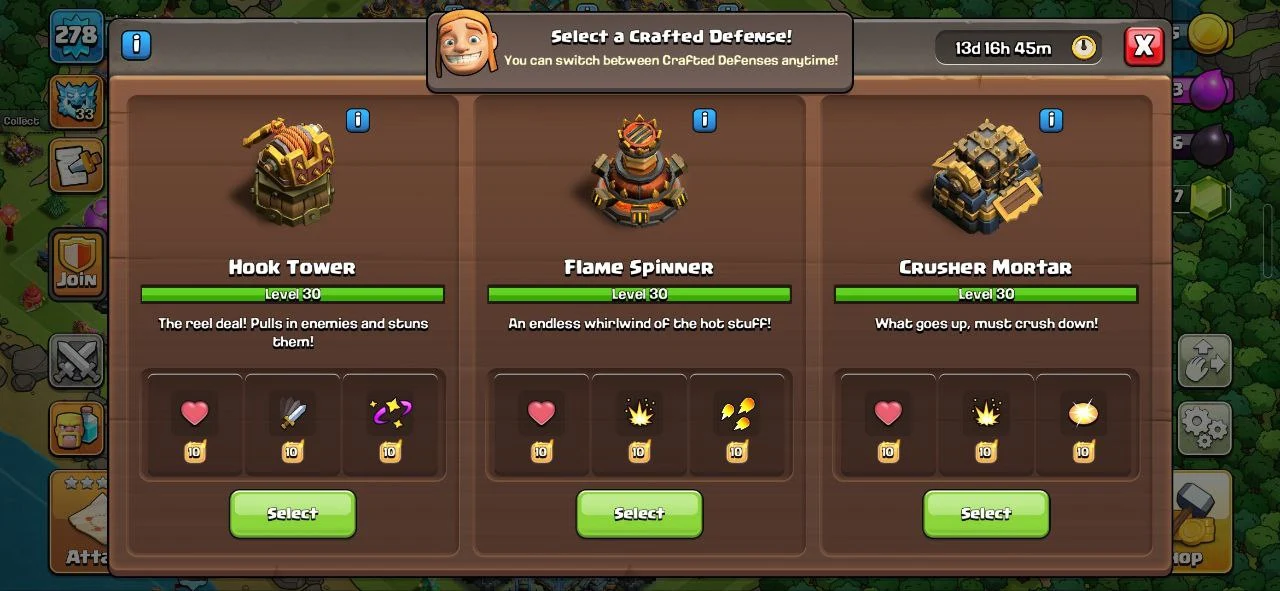
Task: Click the Flame Spinner building image
Action: coord(639,172)
